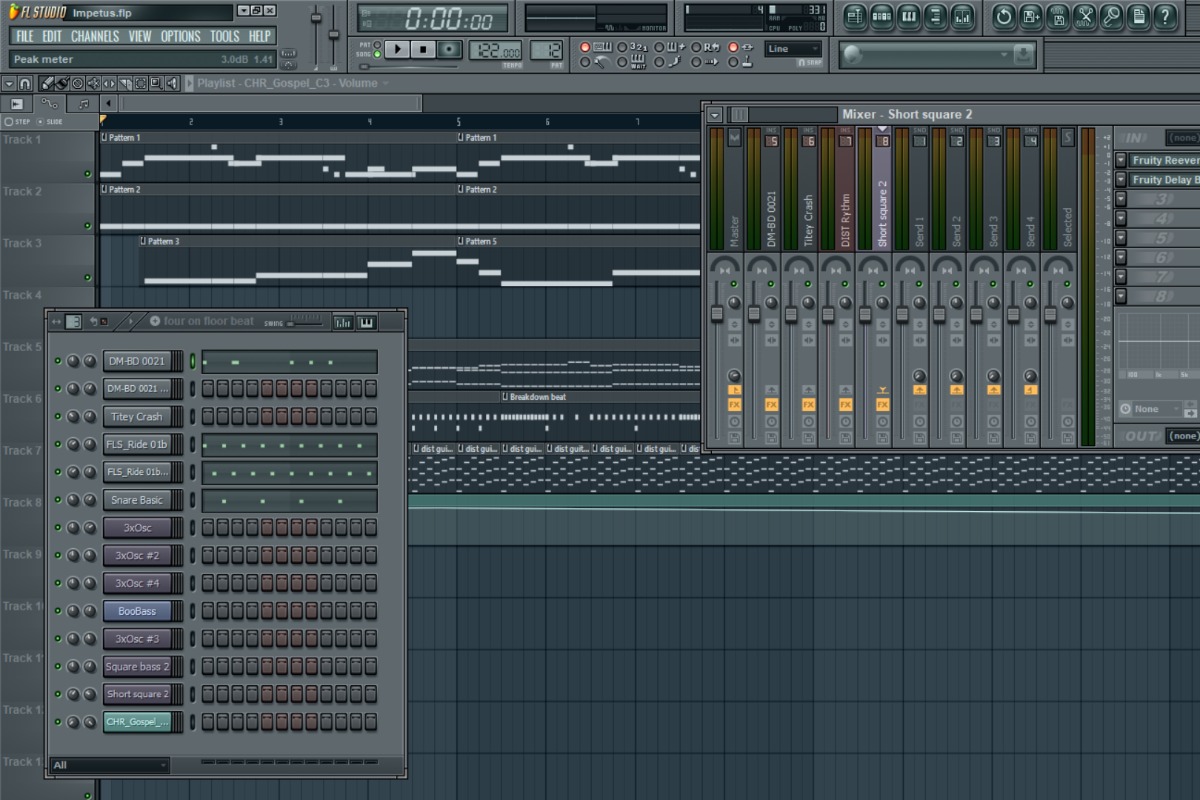
Task: Select the paint brush tool in playlist toolbar
Action: tap(61, 83)
